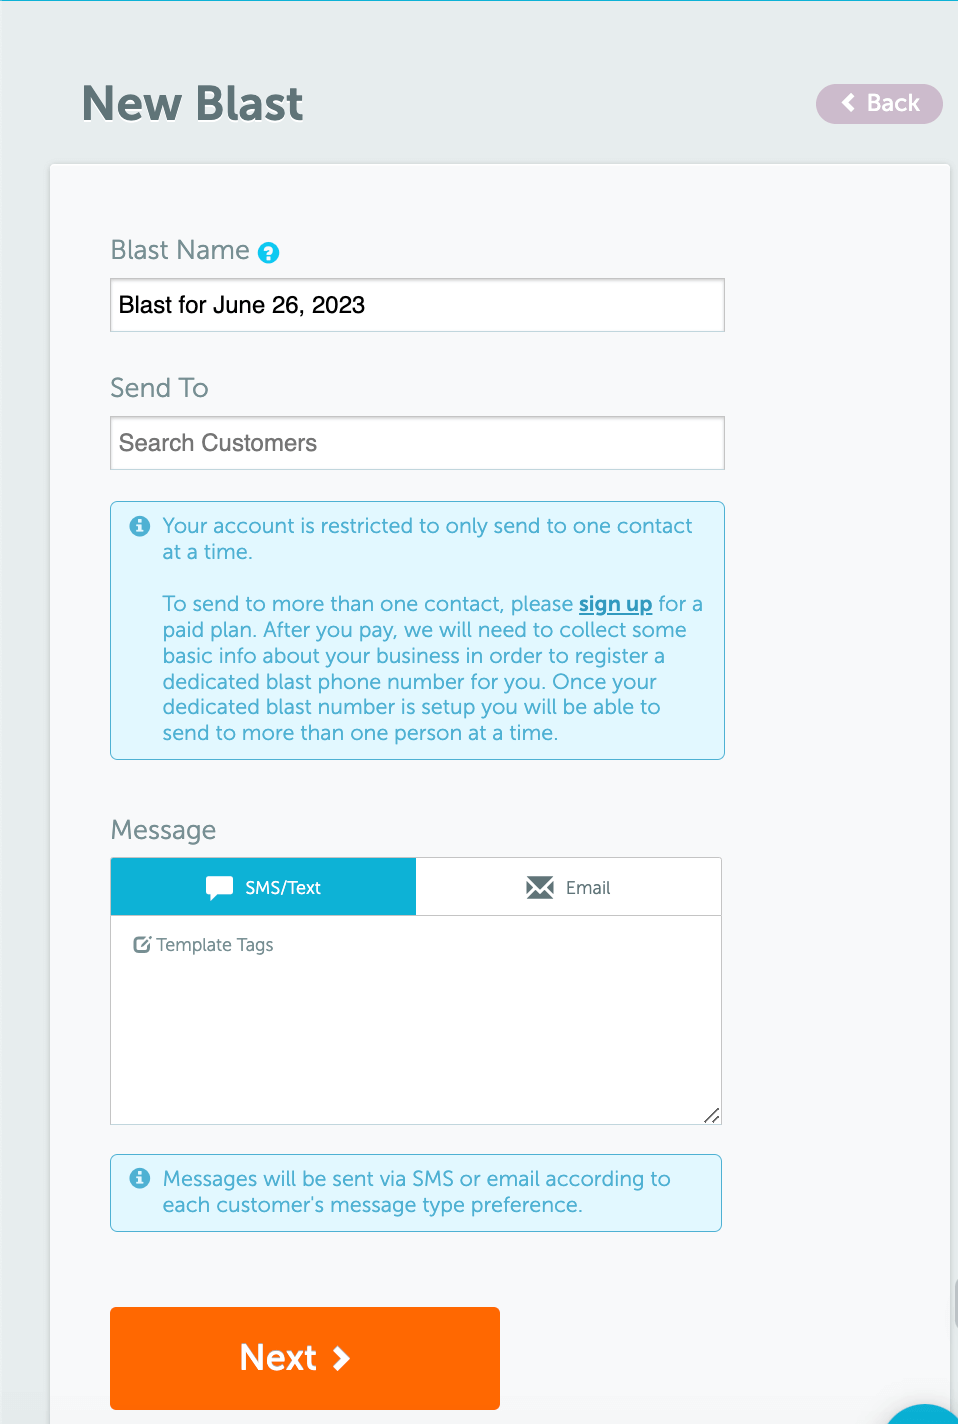The width and height of the screenshot is (958, 1424).
Task: Open Template Tags via its pencil icon
Action: click(x=142, y=944)
